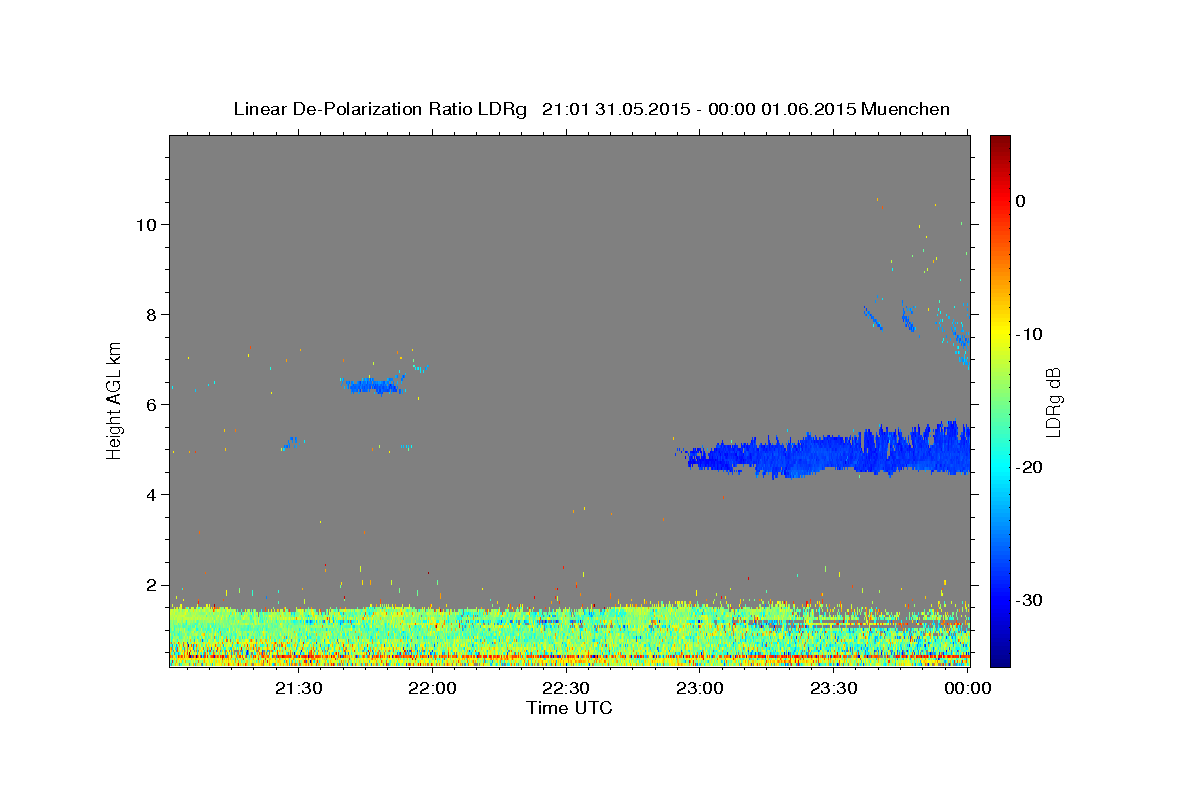Click the height tick label 2

[152, 585]
